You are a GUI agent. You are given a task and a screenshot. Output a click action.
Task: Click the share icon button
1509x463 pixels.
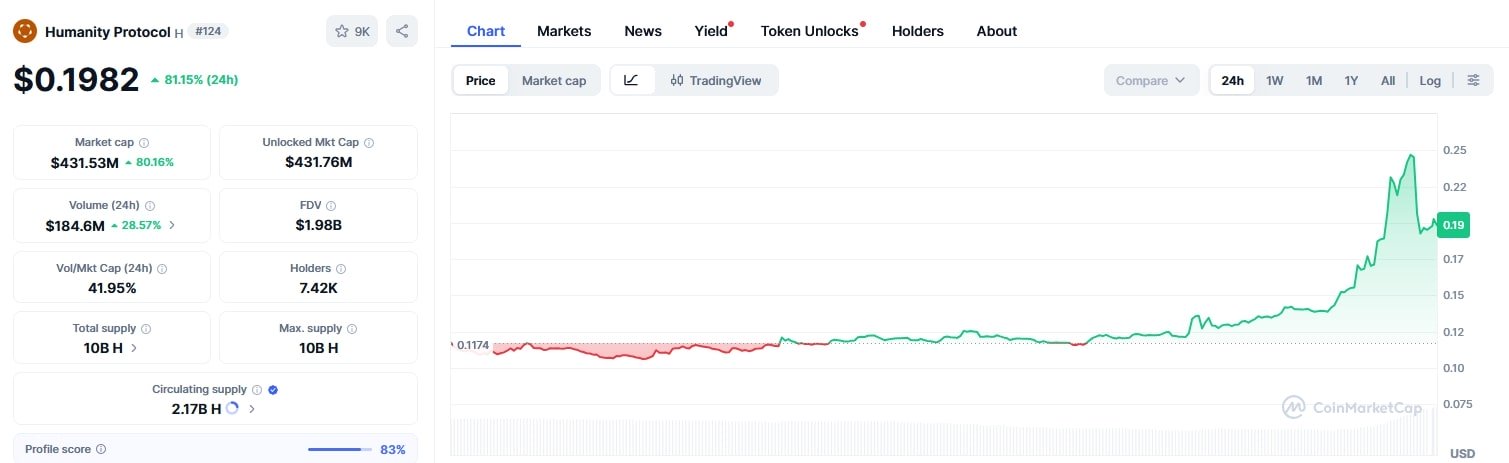click(x=402, y=31)
